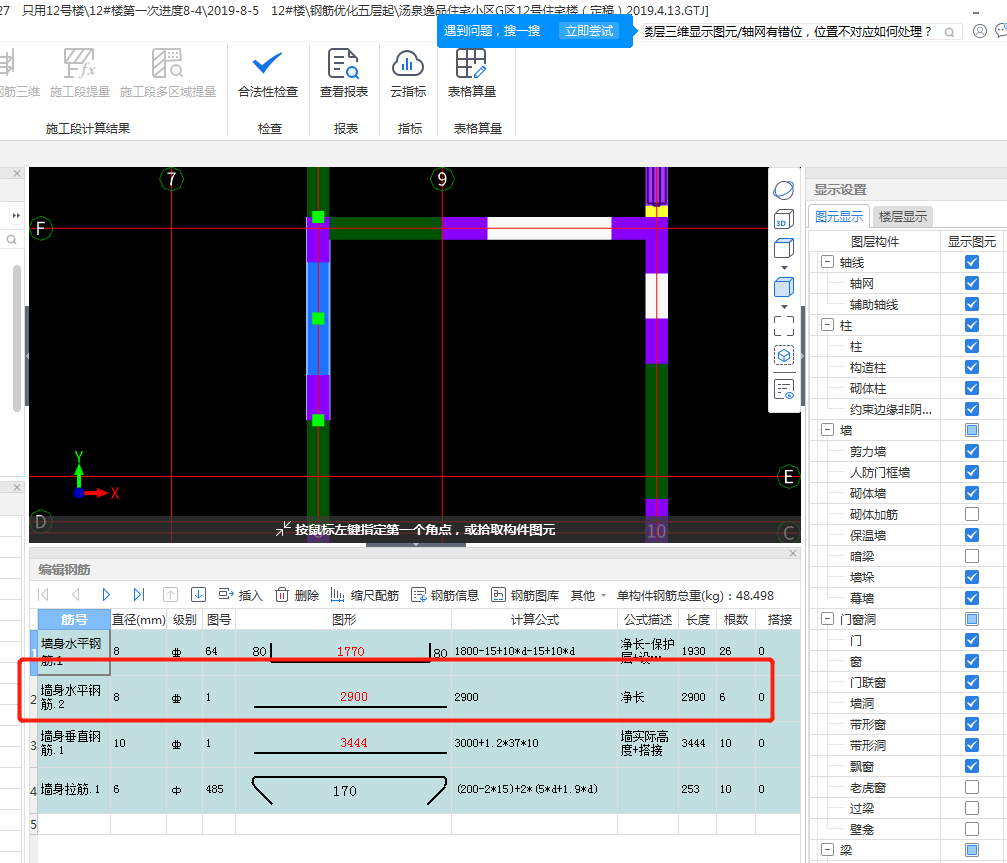Open the 云指标 cloud indicator tool
This screenshot has width=1007, height=863.
[408, 73]
